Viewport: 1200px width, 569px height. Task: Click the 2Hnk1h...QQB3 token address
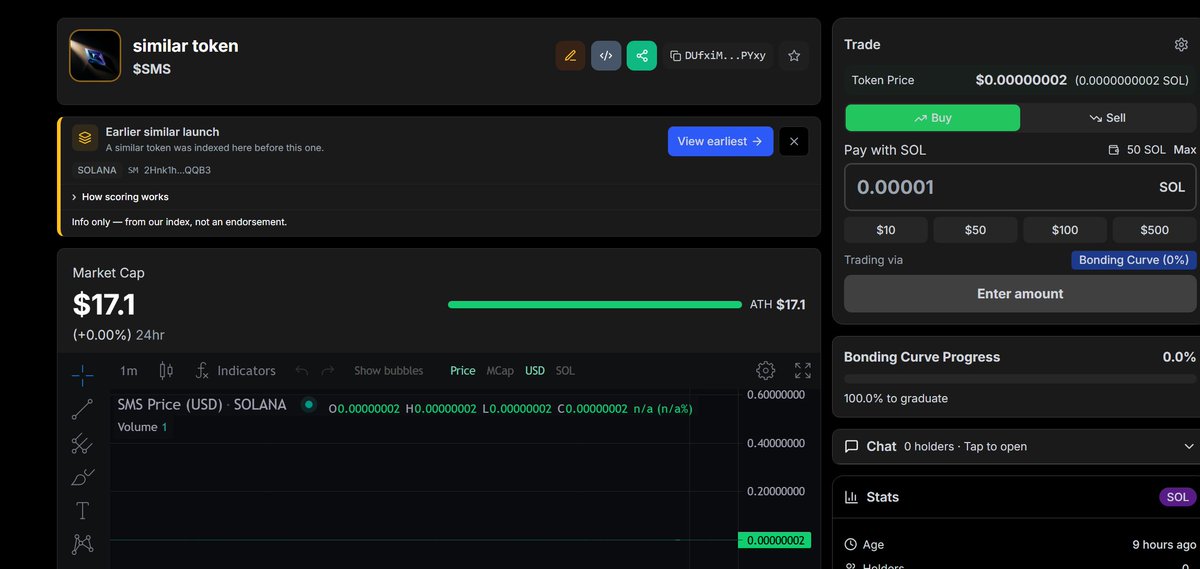[x=177, y=170]
